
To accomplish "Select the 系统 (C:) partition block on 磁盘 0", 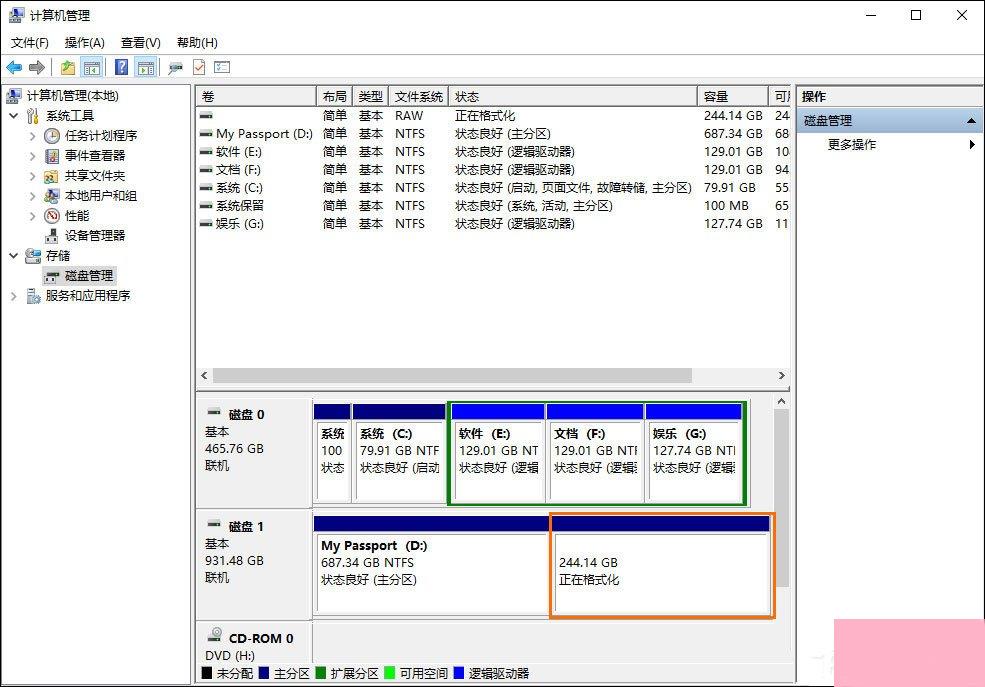I will tap(400, 453).
